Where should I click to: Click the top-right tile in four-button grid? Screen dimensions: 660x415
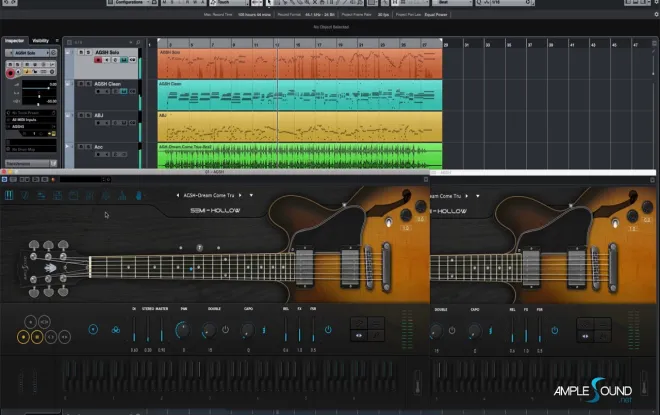pos(376,323)
